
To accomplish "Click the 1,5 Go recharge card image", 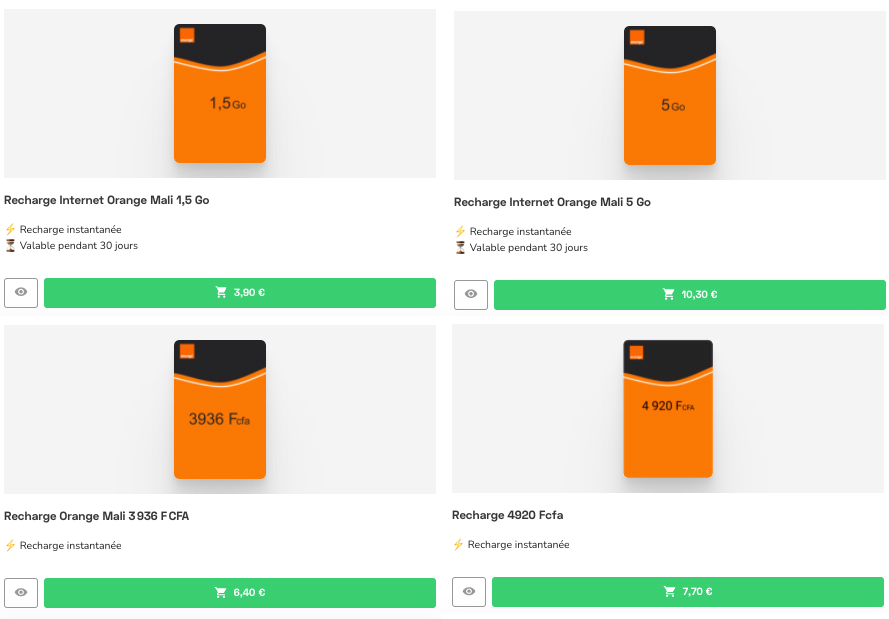I will (219, 94).
